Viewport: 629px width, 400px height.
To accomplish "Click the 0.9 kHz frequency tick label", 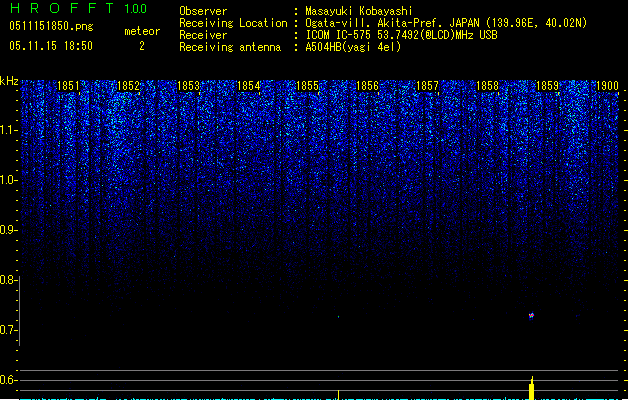I will tap(8, 230).
